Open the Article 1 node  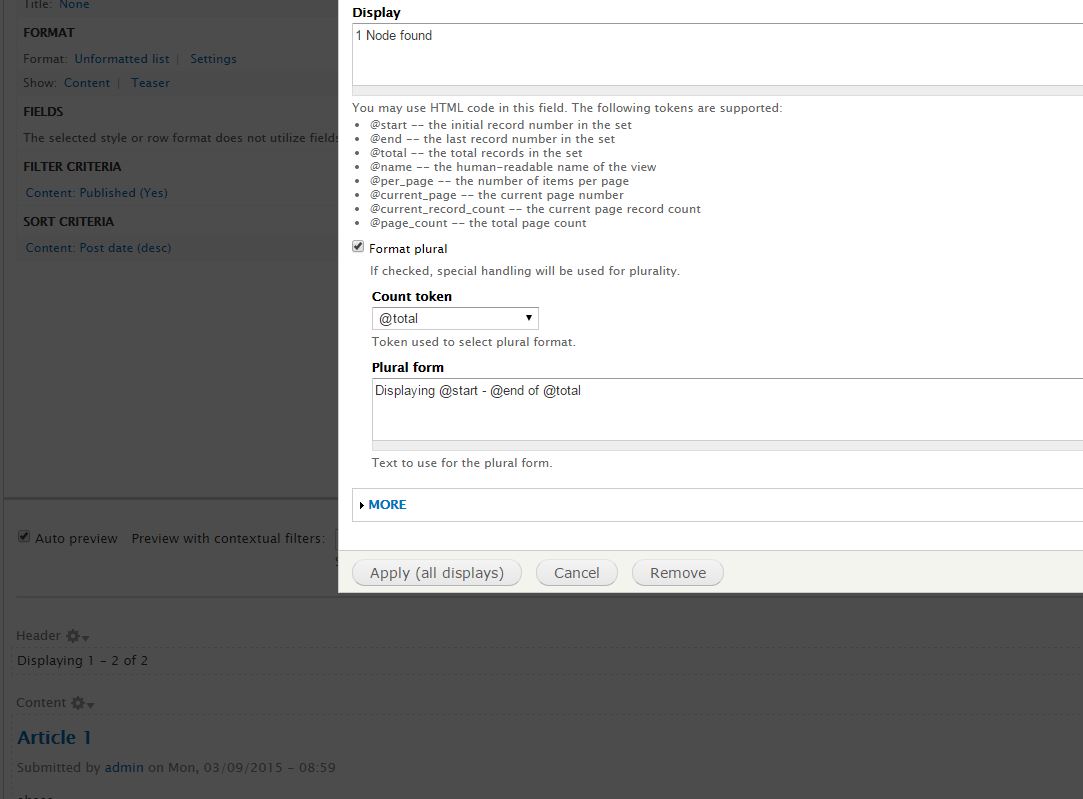(x=54, y=737)
